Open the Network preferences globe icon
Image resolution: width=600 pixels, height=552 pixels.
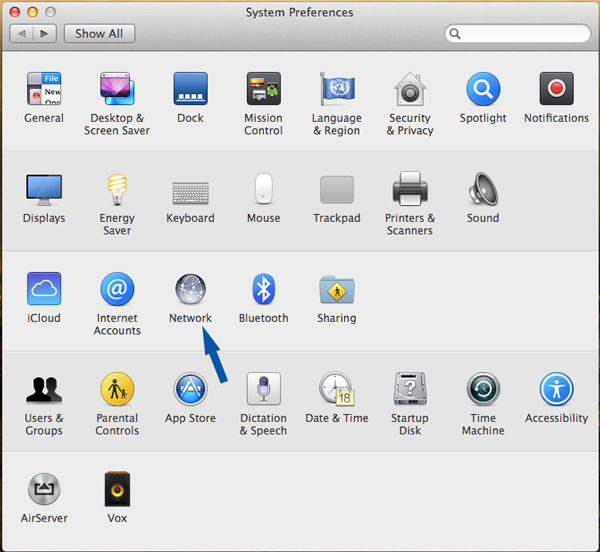coord(191,288)
